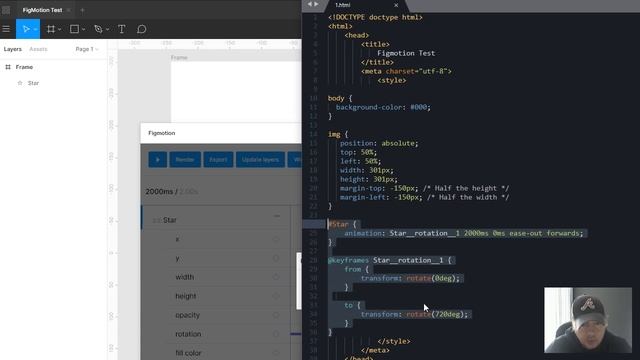
Task: Click the background-color #000 value
Action: click(419, 107)
